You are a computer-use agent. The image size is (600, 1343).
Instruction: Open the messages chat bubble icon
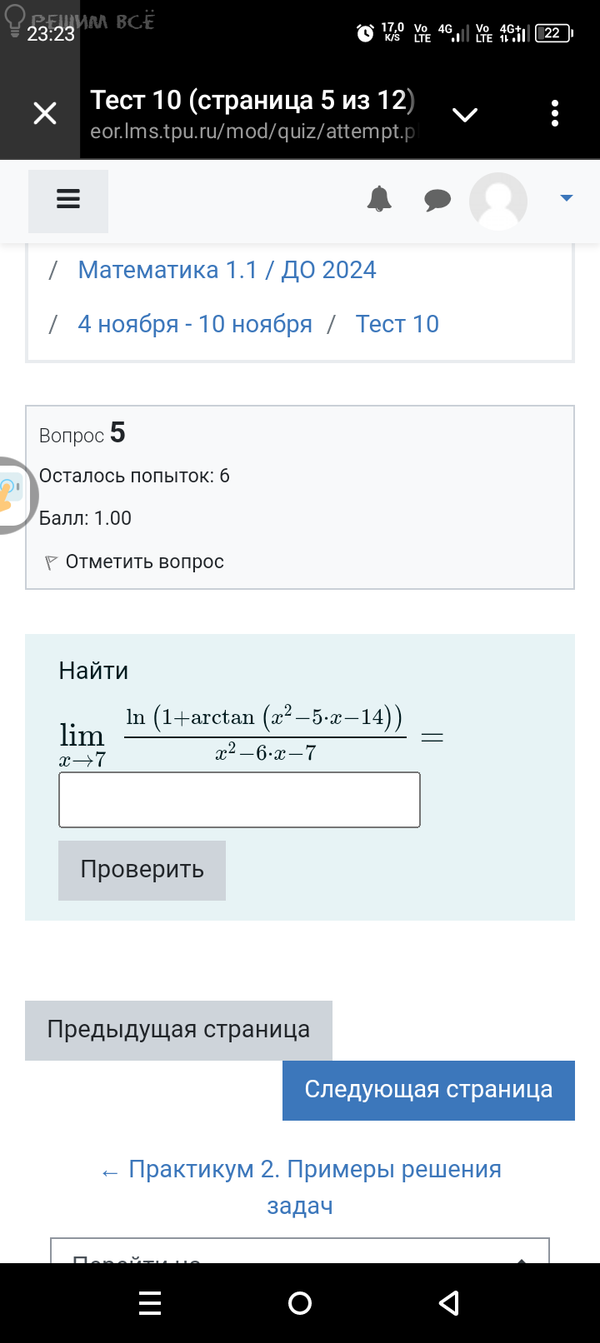437,201
